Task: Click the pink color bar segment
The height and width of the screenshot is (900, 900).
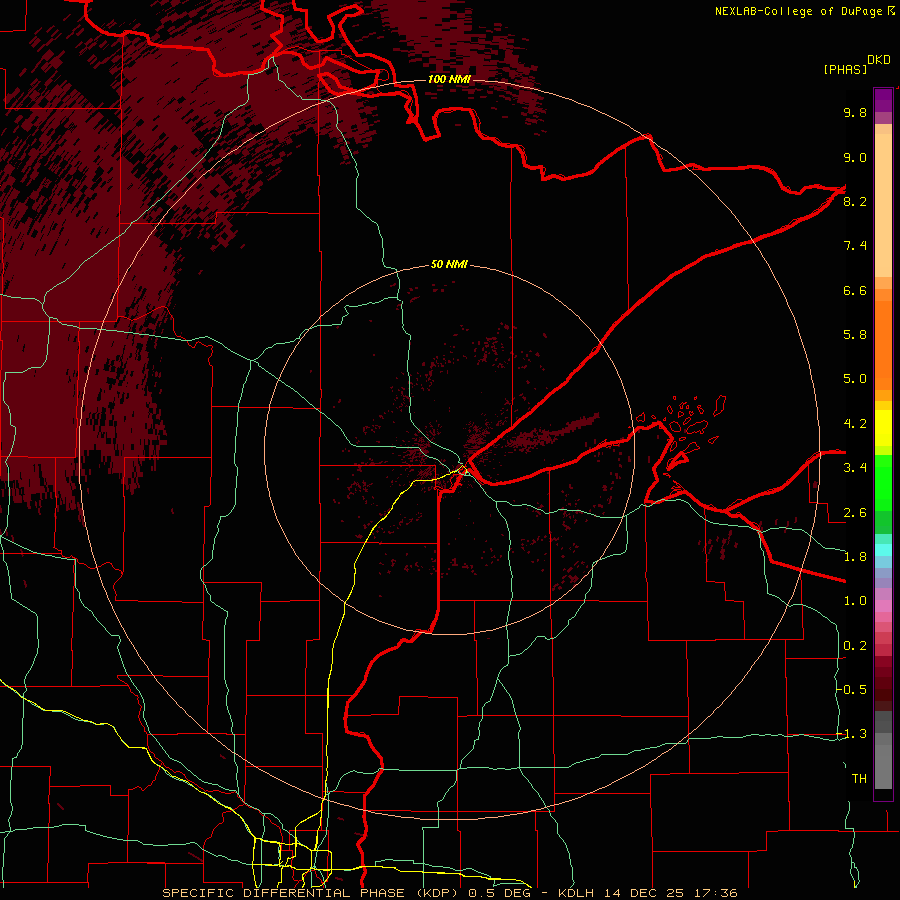Action: [x=883, y=606]
